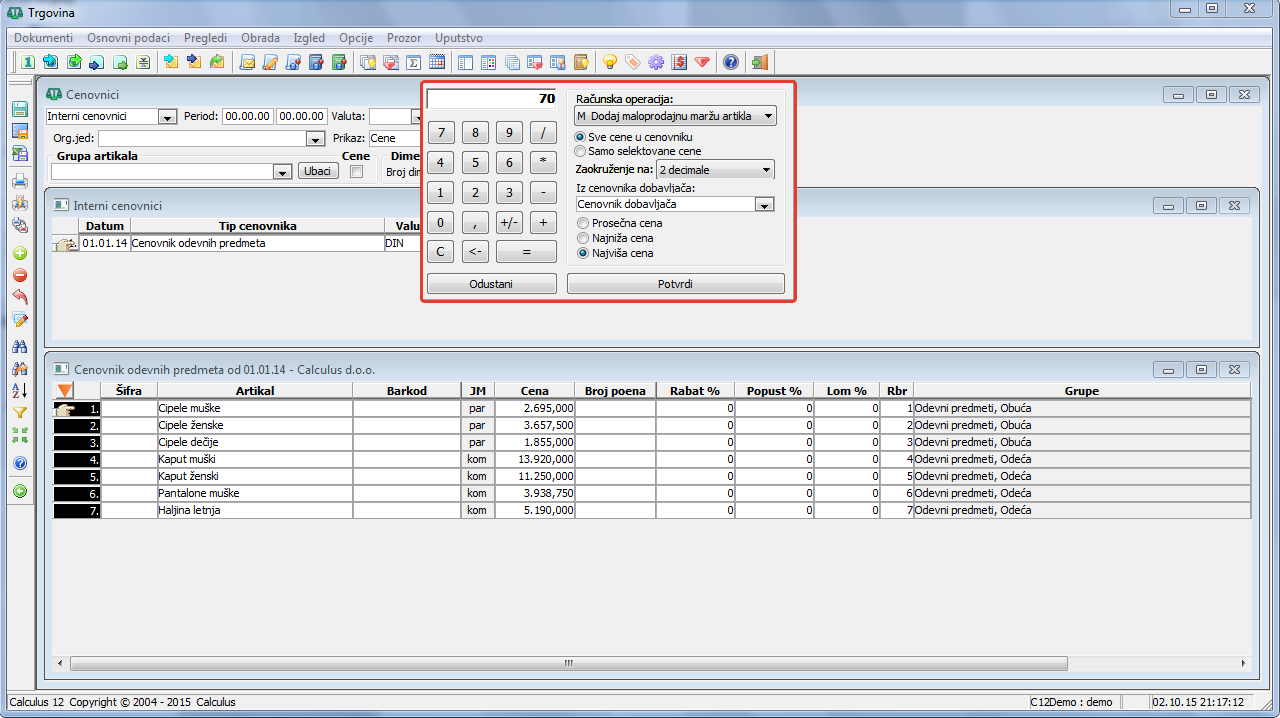Click the yellow funnel filter icon
Screen dimensions: 1280x718
point(19,412)
